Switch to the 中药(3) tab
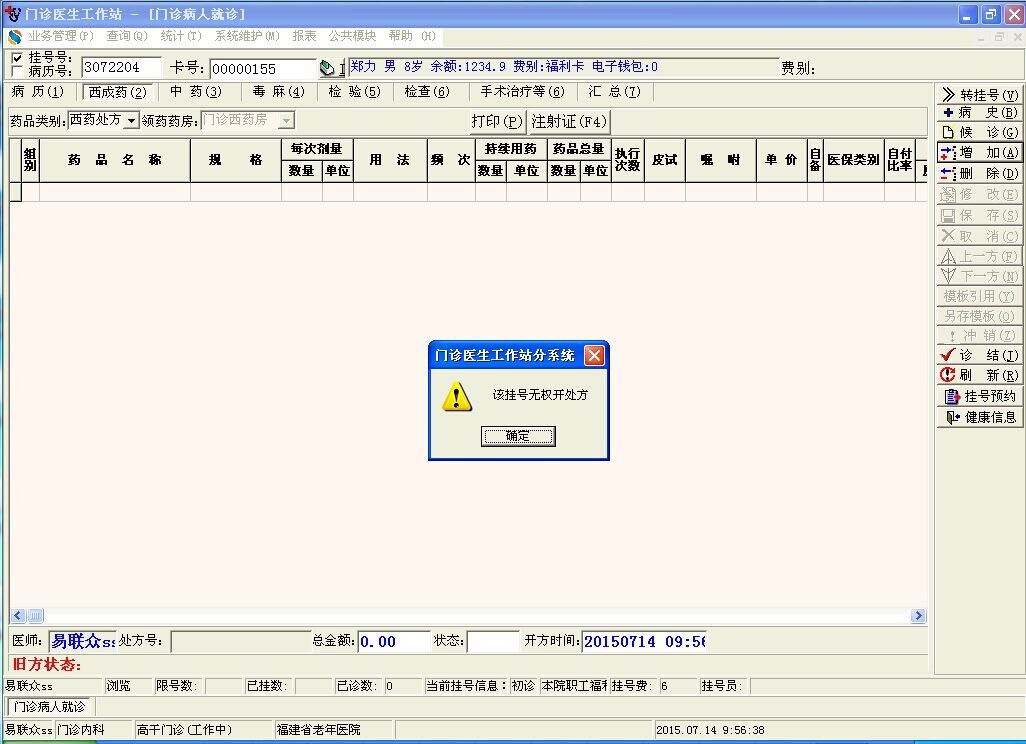1026x744 pixels. (196, 92)
